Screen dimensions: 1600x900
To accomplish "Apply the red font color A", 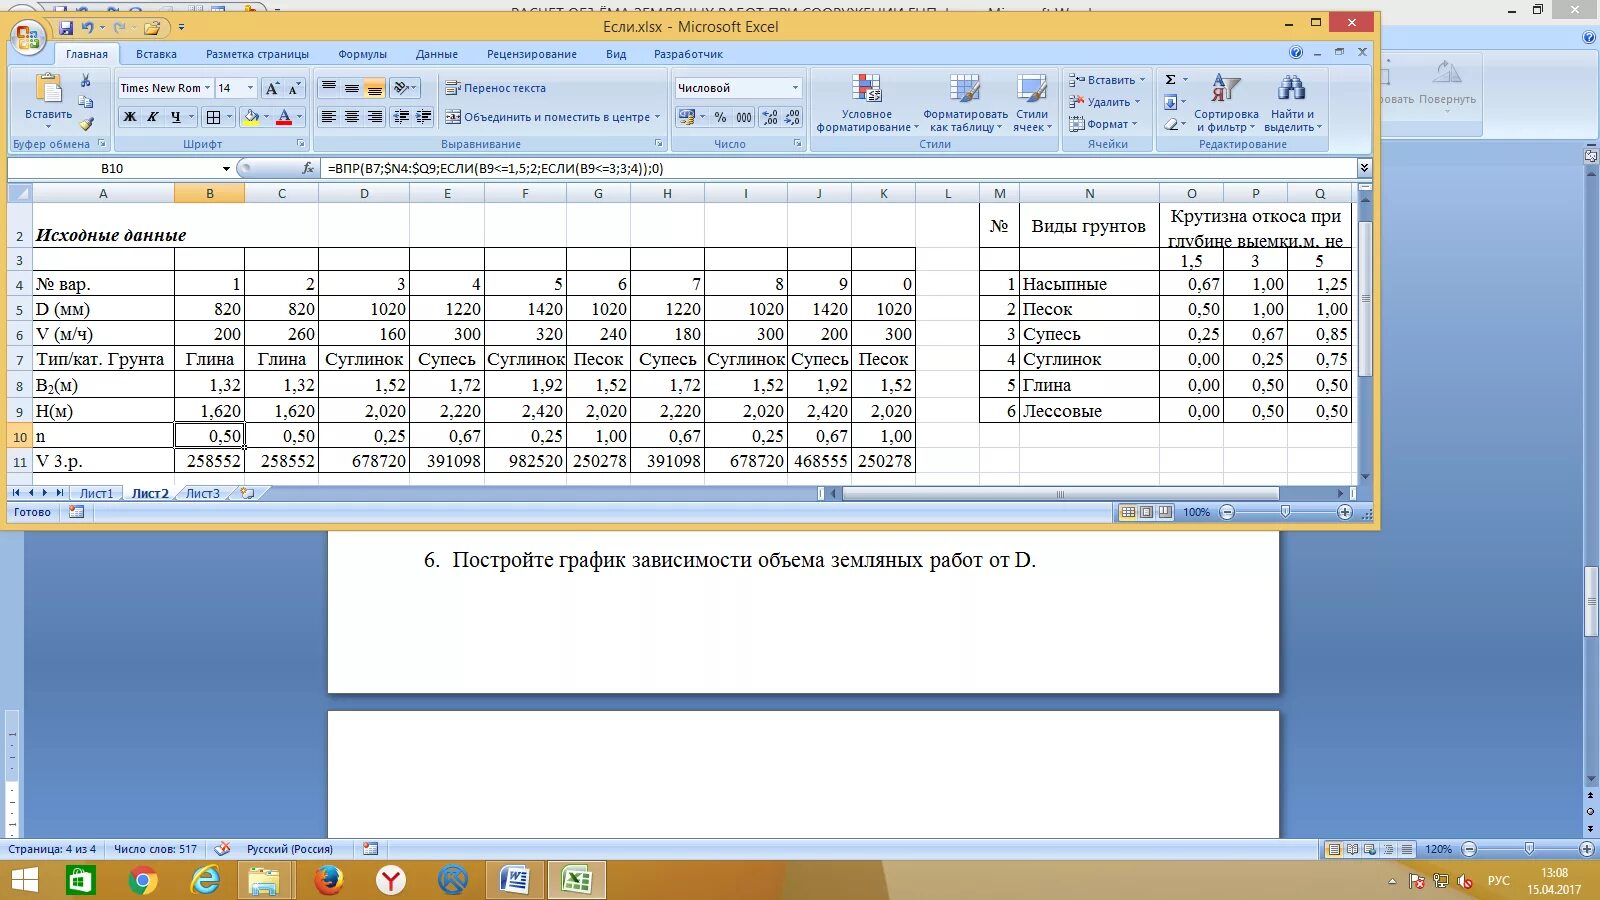I will (284, 117).
